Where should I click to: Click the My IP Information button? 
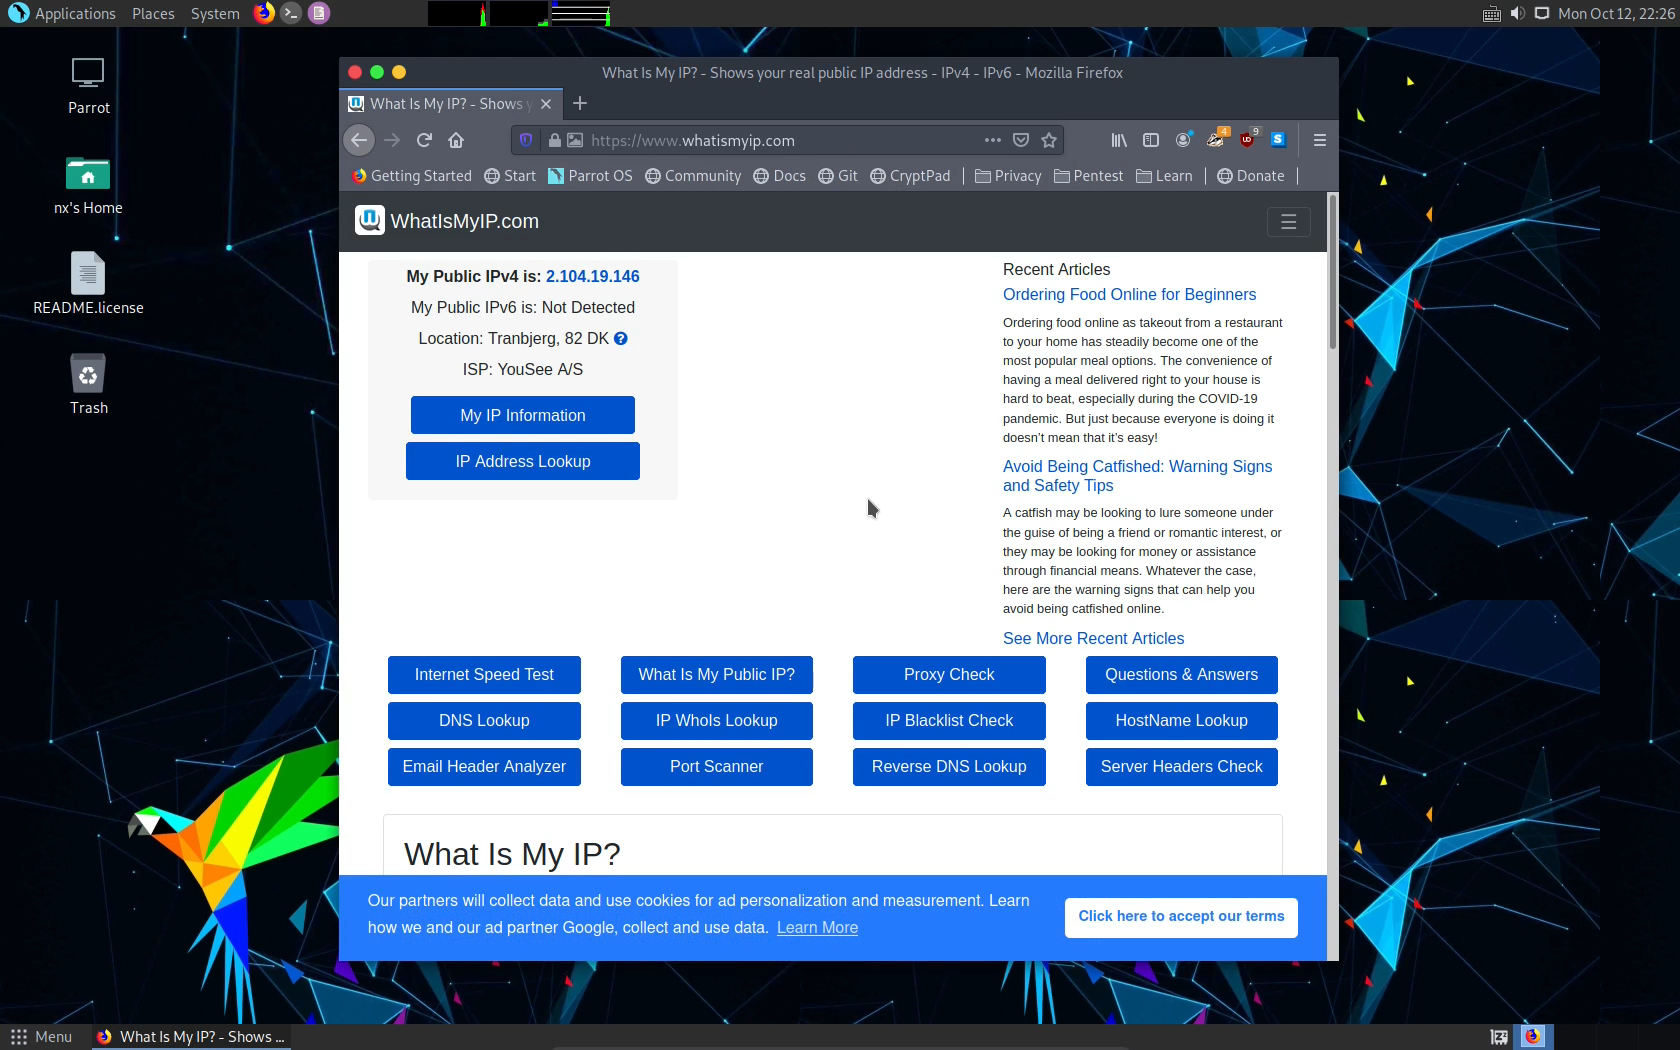click(x=523, y=415)
